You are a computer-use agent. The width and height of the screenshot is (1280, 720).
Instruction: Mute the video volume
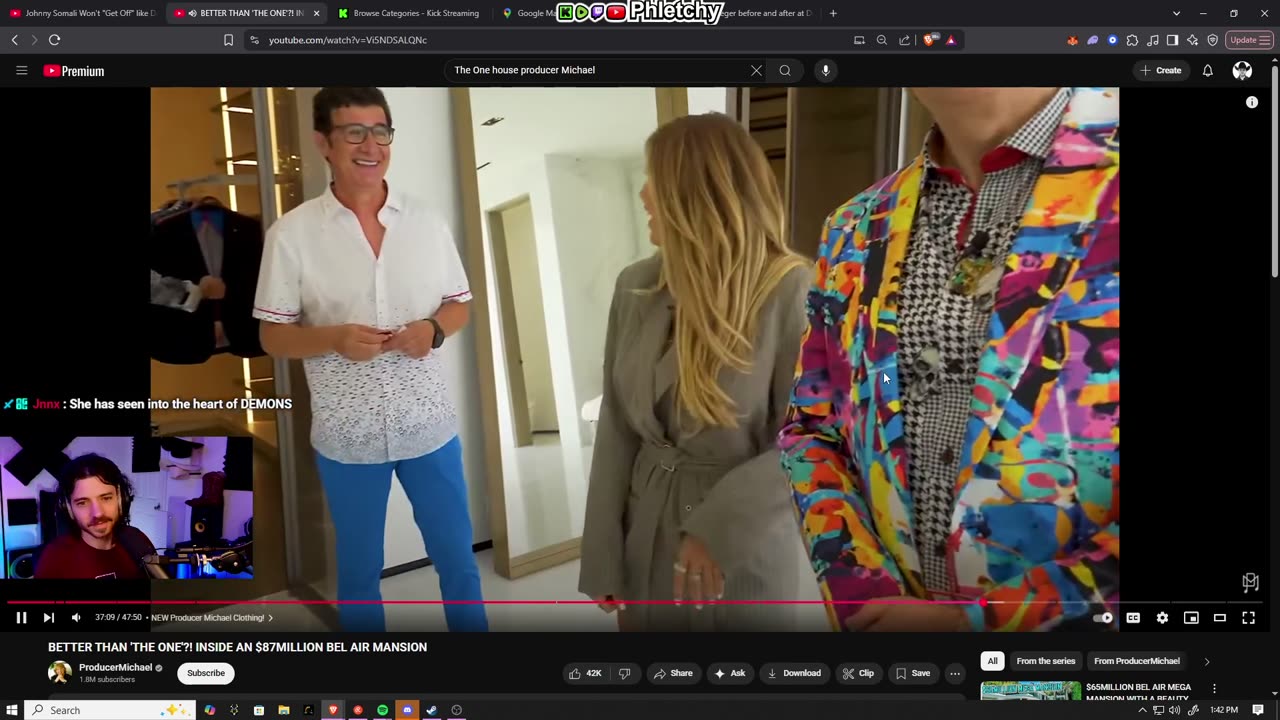[x=76, y=618]
